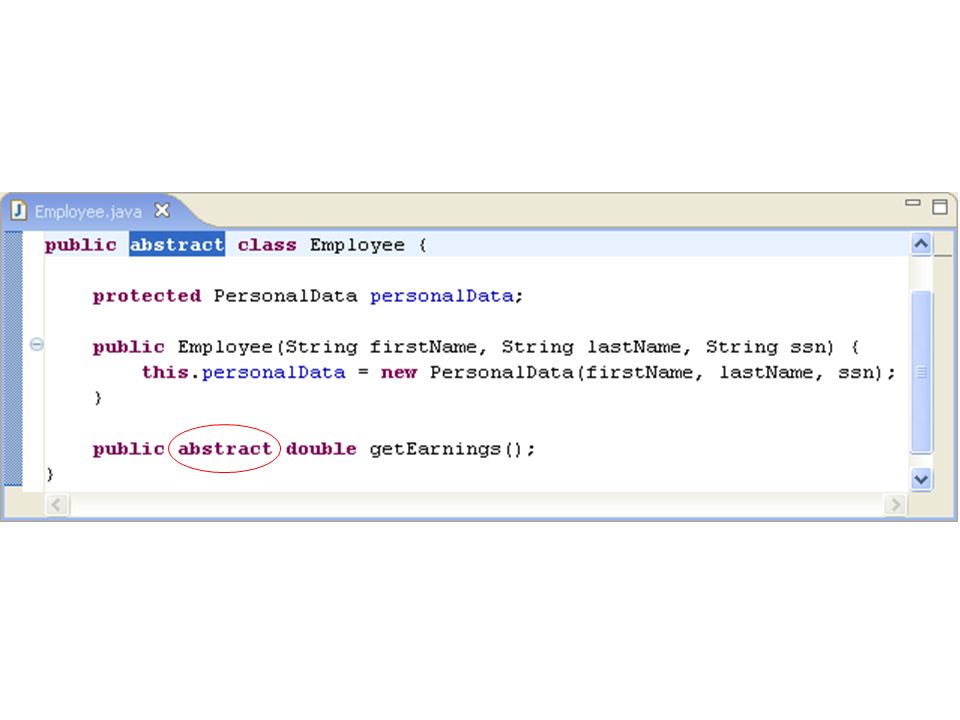Viewport: 960px width, 720px height.
Task: Click the horizontal scrollbar left arrow
Action: 57,504
